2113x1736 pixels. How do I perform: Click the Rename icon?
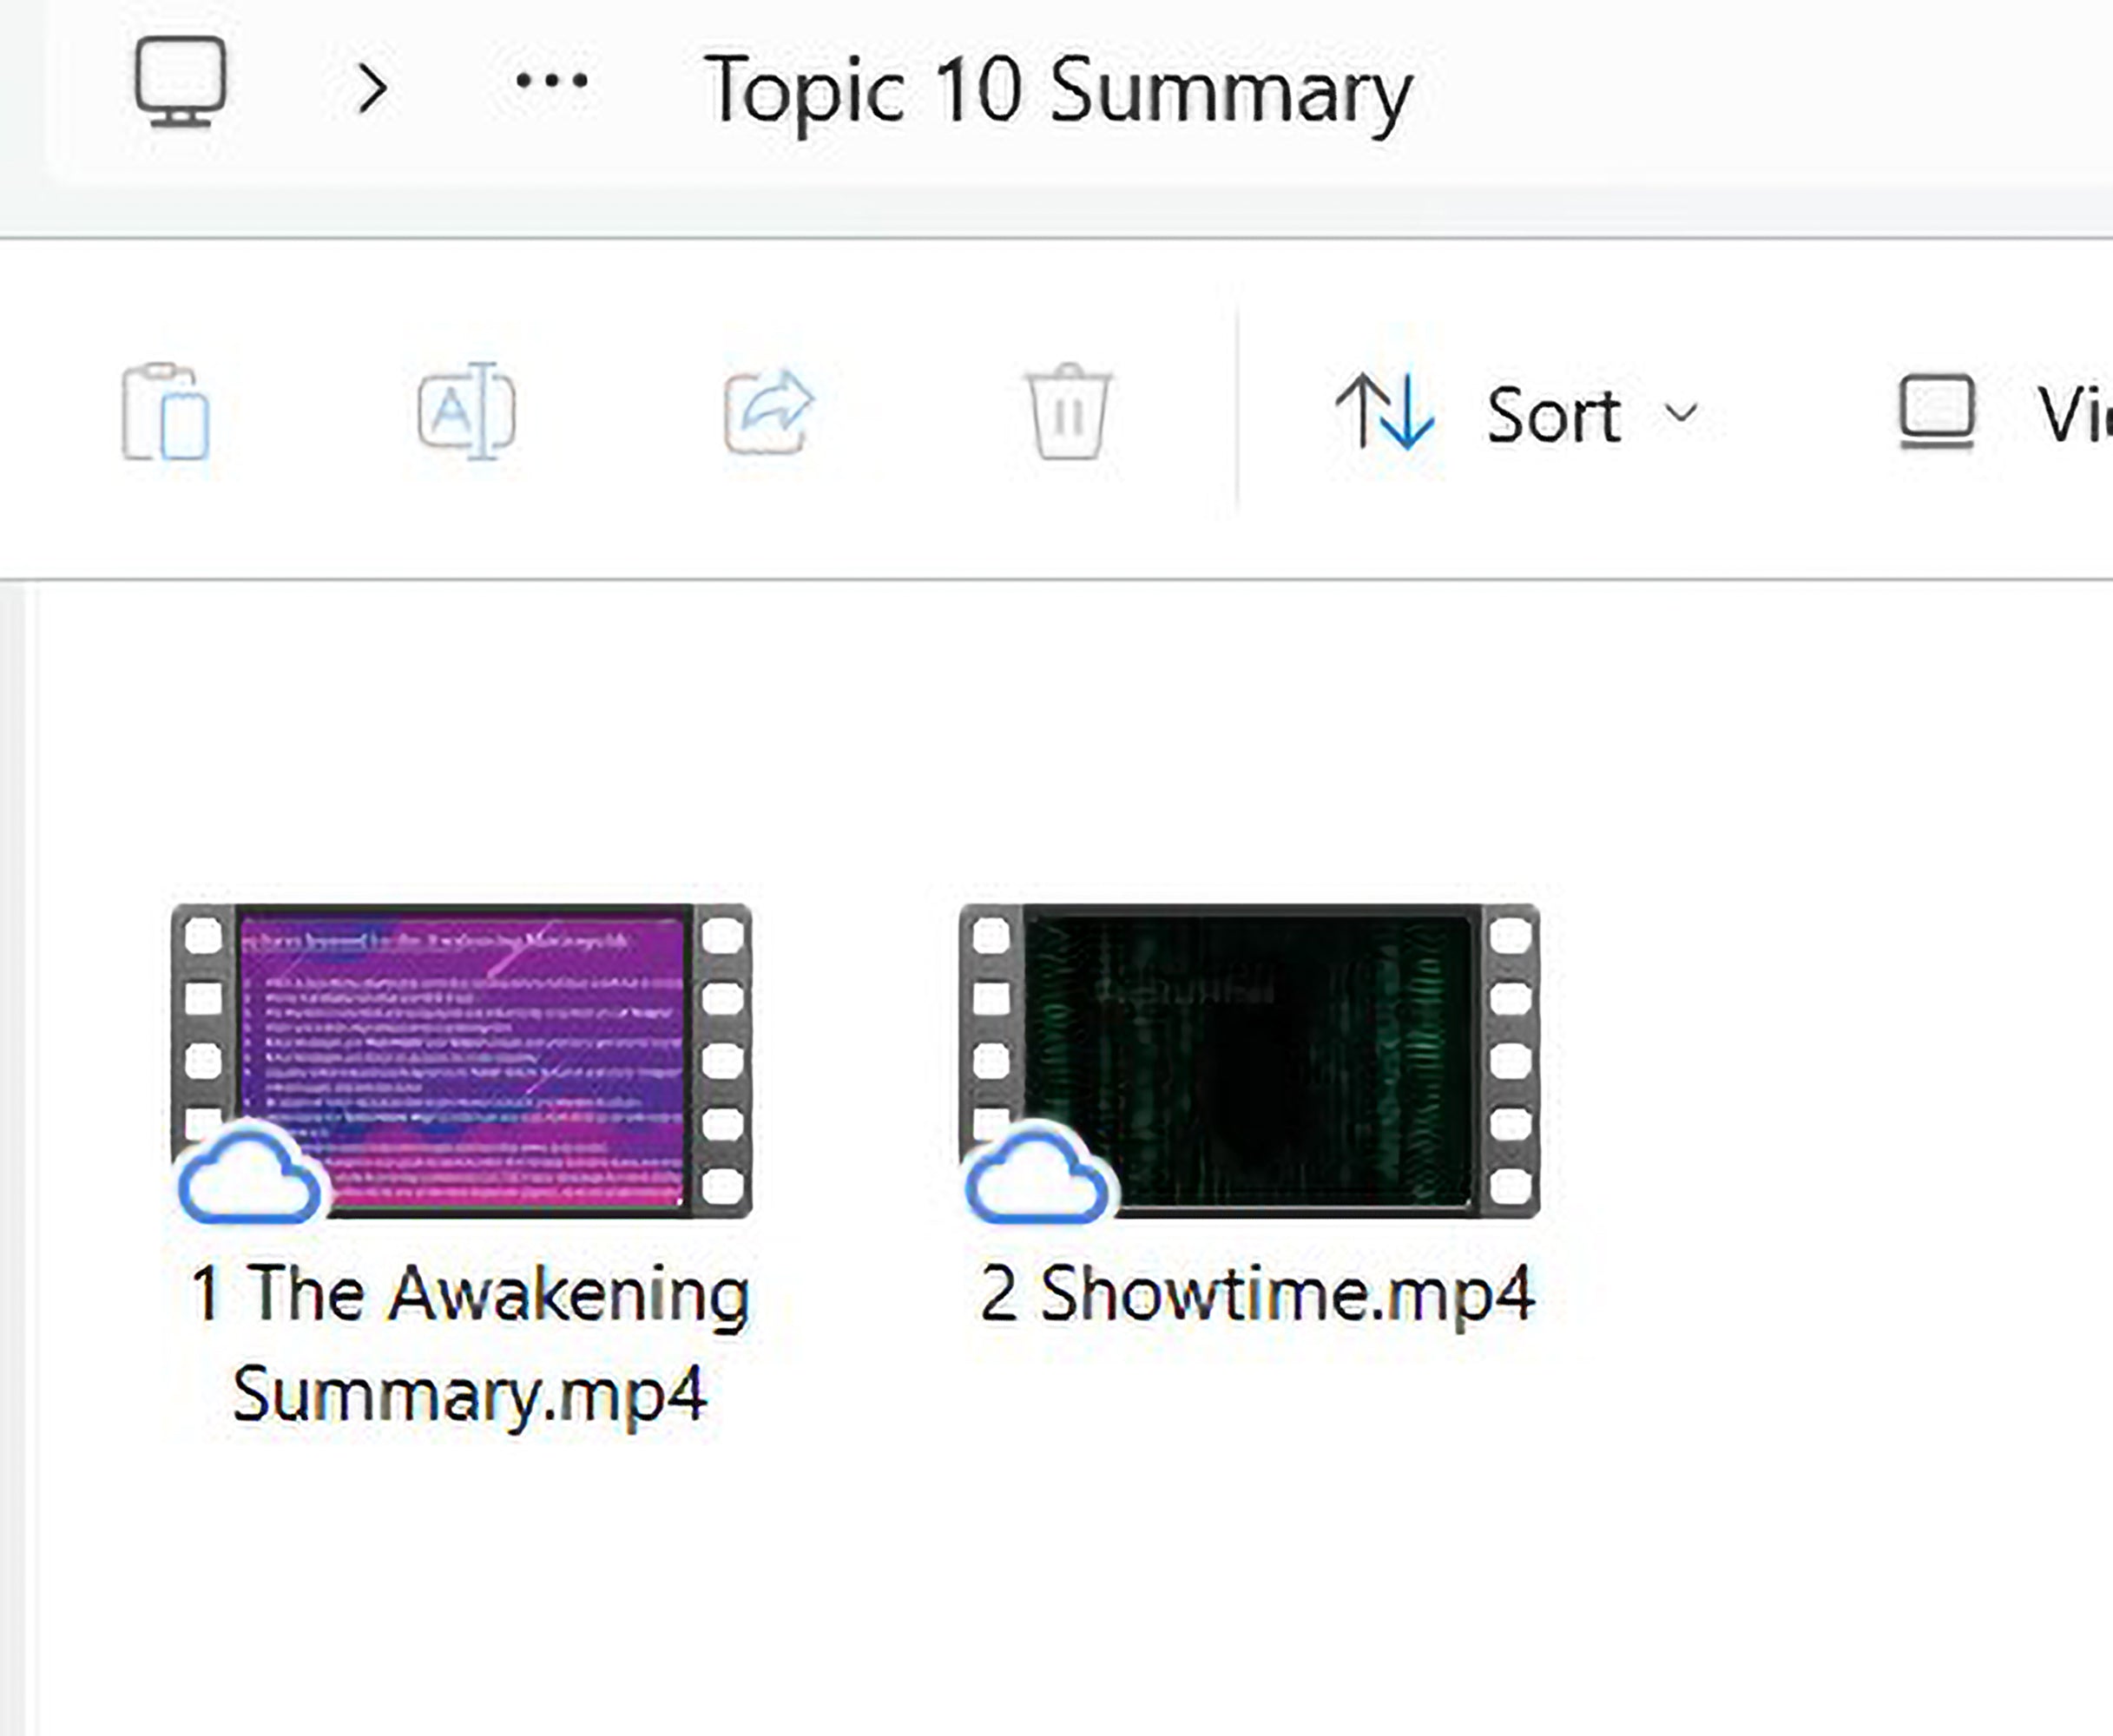coord(466,411)
